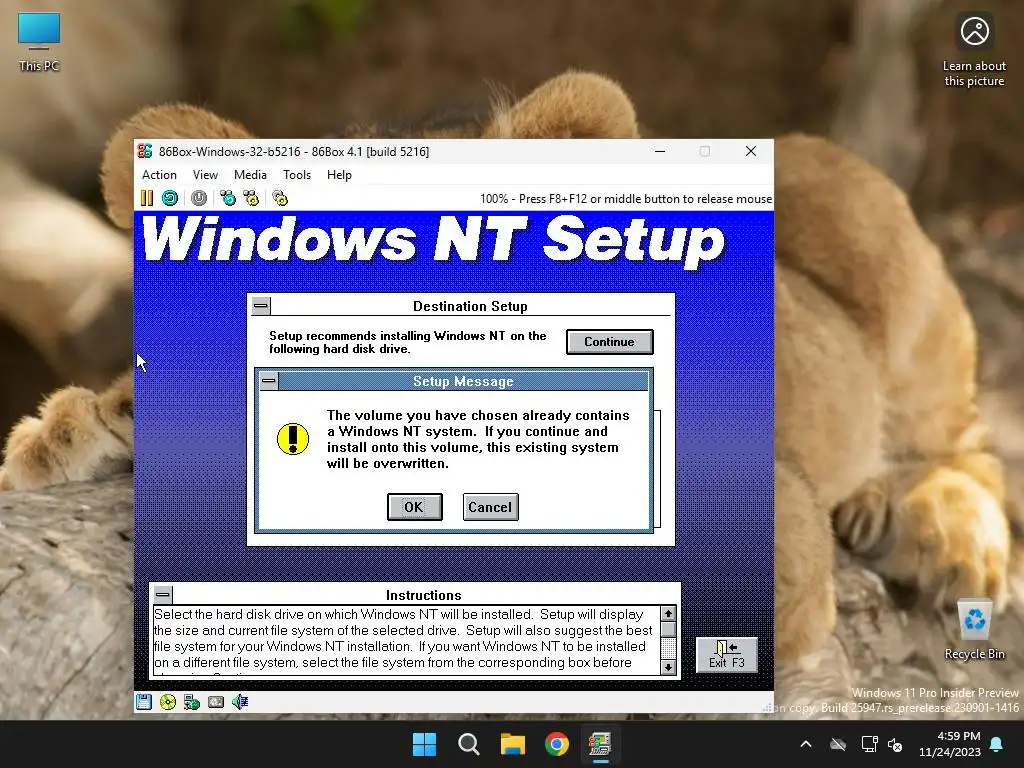
Task: Click Instructions scrollbar up arrow
Action: pos(668,614)
